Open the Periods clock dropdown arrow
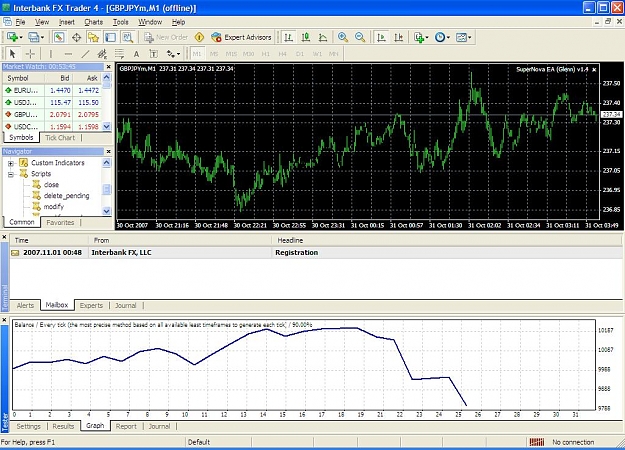This screenshot has height=450, width=625. [x=448, y=37]
